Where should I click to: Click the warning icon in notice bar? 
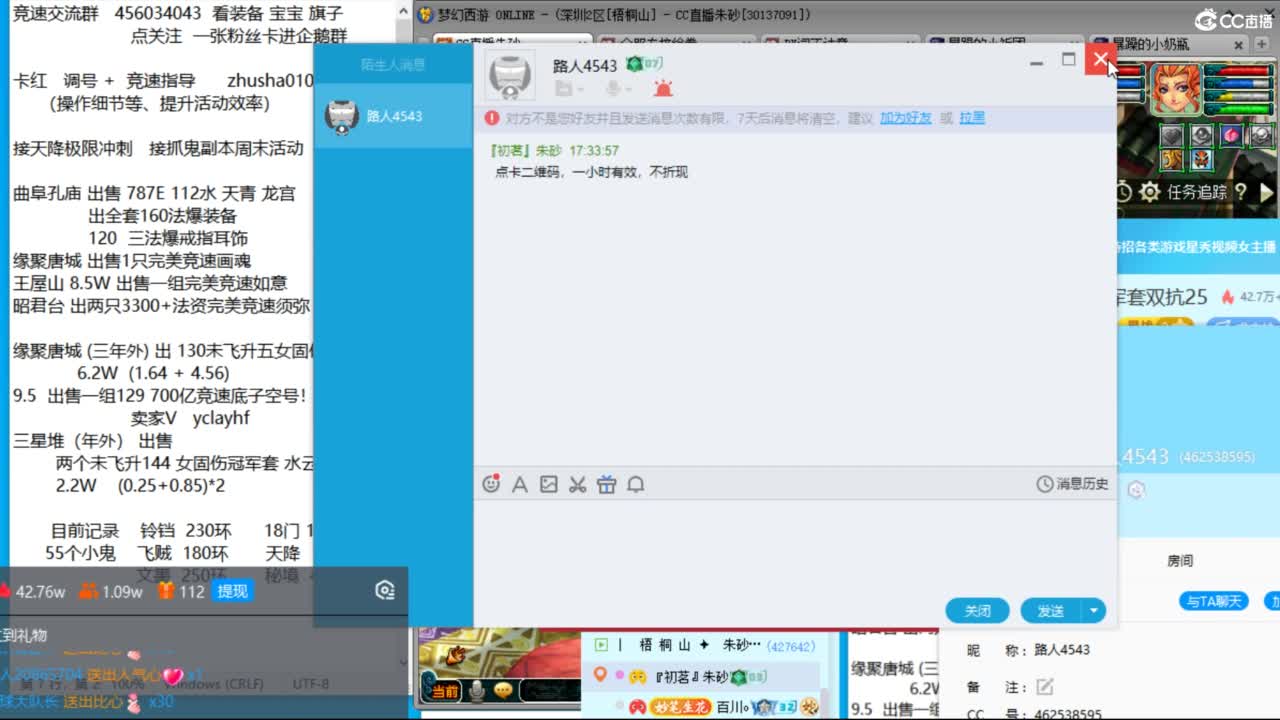point(491,118)
